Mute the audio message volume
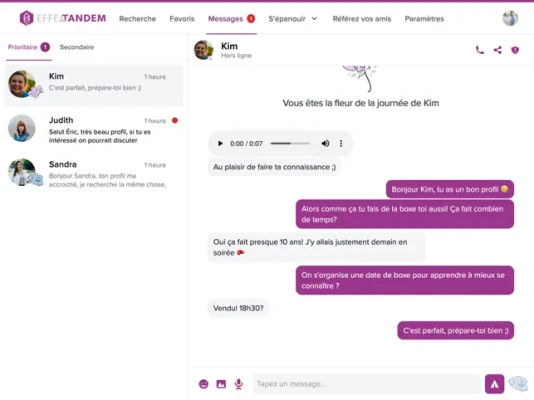 (x=325, y=143)
